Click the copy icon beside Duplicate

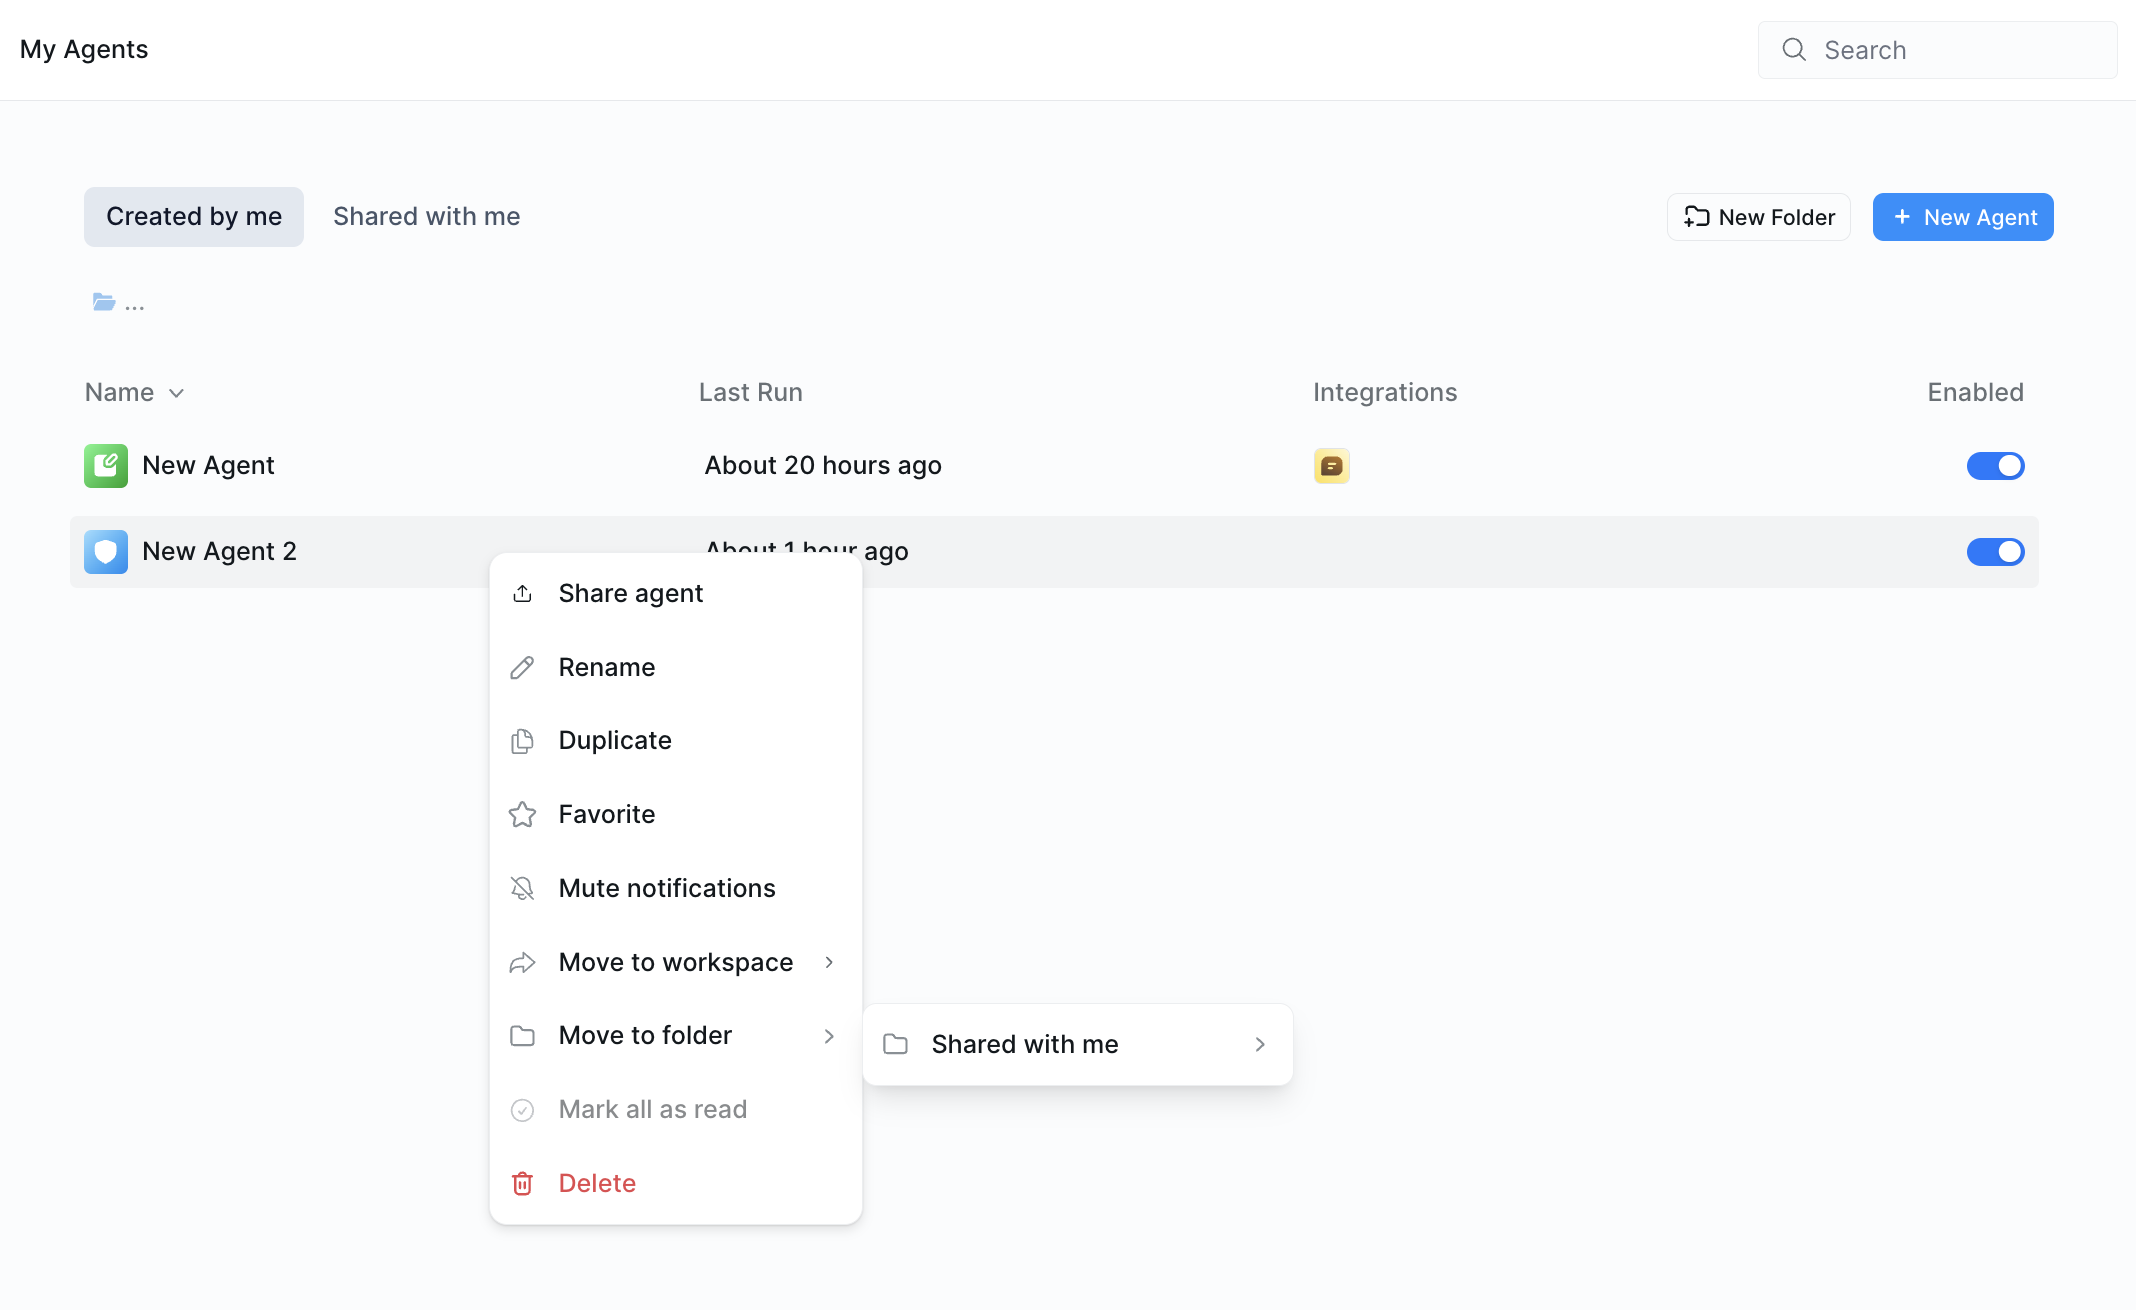[x=522, y=740]
